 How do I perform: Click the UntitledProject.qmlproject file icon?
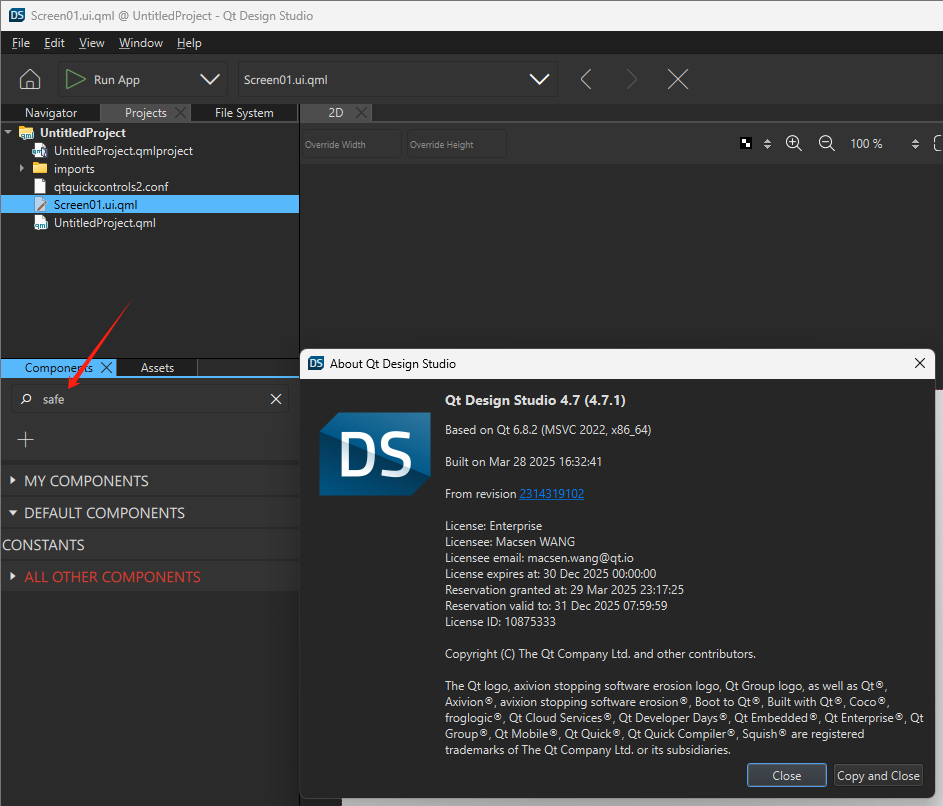pos(40,151)
